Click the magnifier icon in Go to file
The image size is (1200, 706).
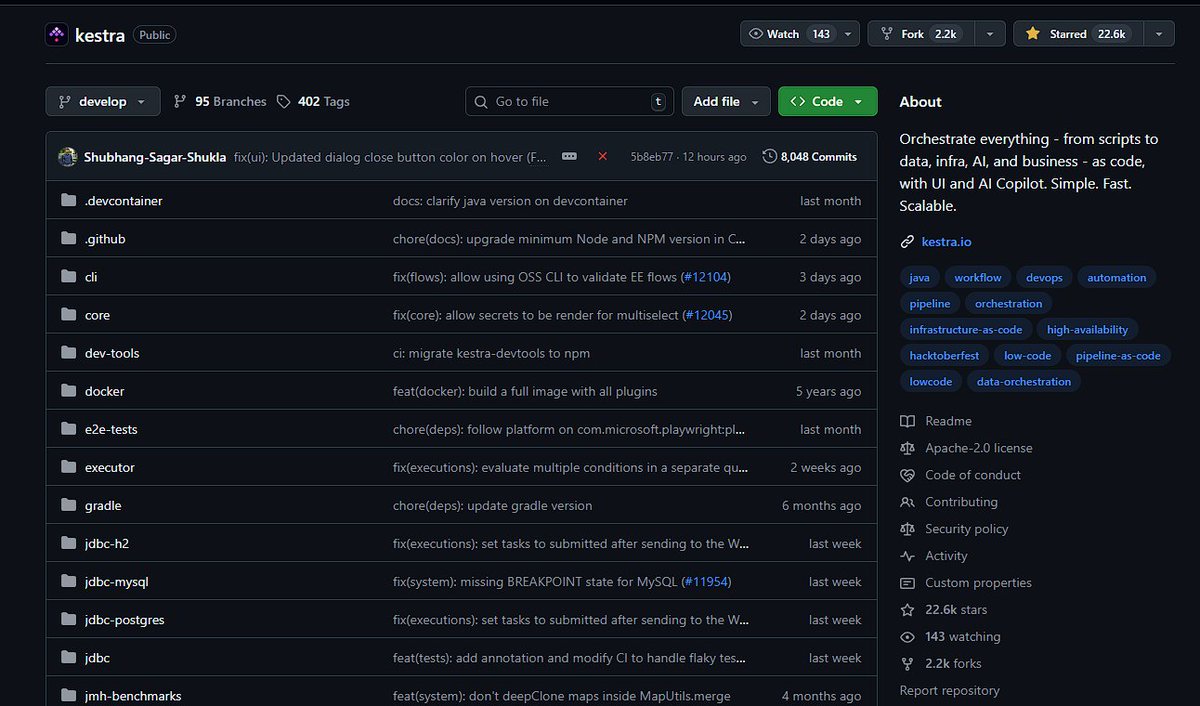482,102
